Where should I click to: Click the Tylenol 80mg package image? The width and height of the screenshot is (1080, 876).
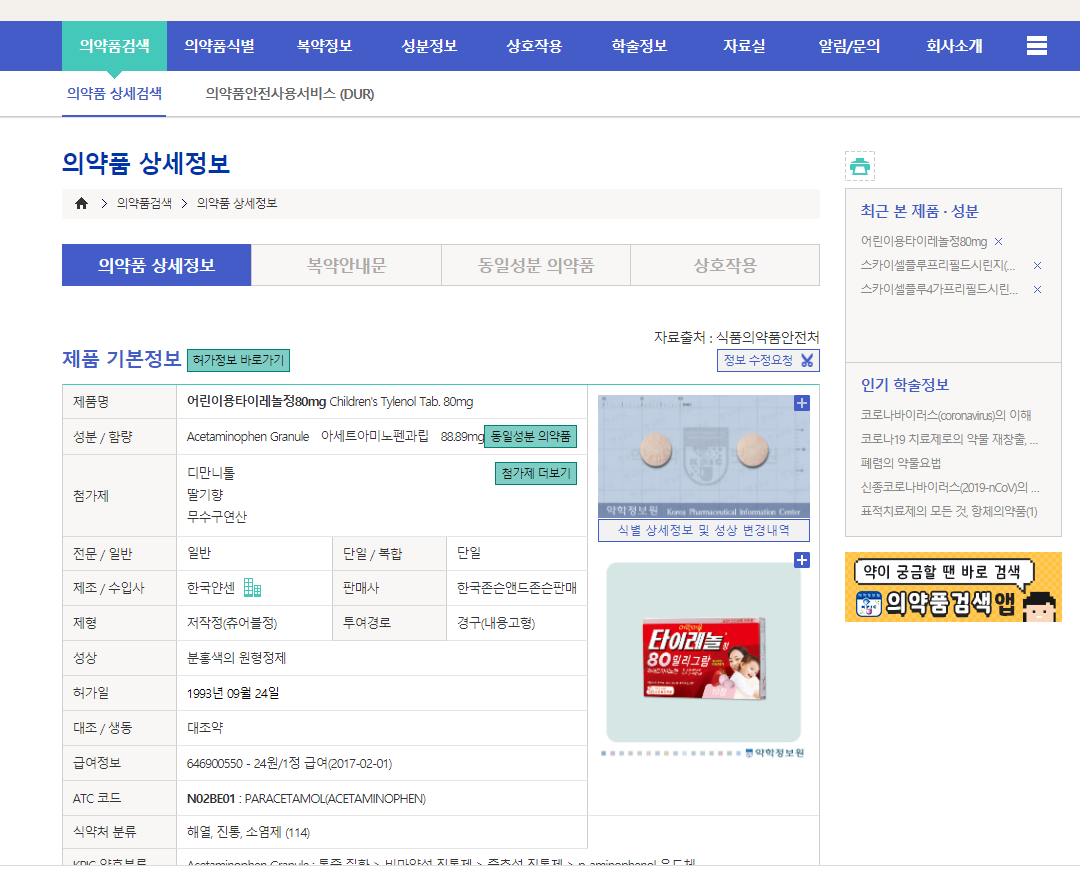tap(704, 659)
